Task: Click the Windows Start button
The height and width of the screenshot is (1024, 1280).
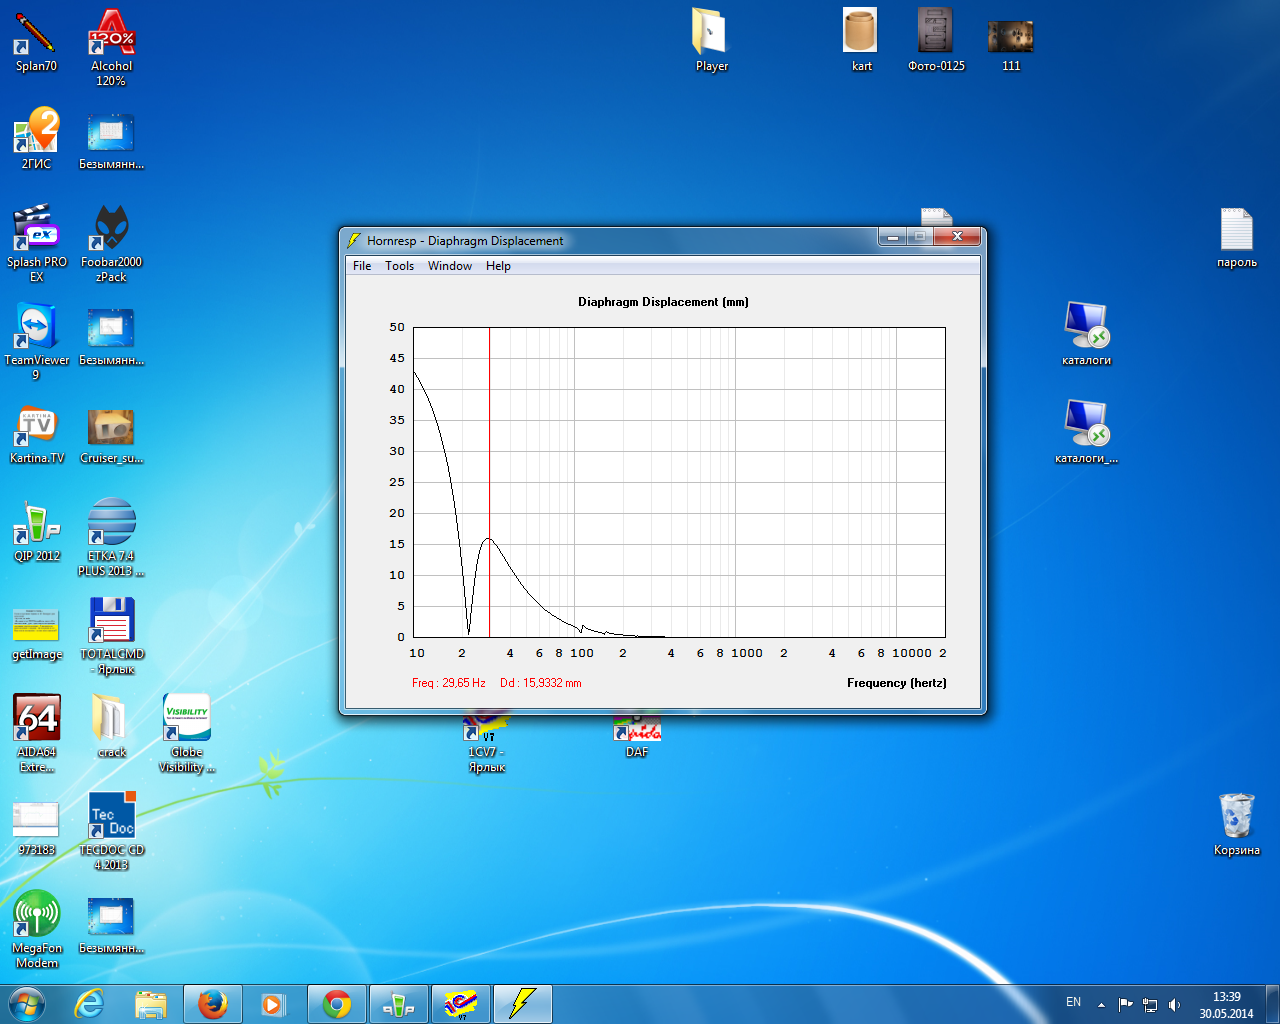Action: (x=27, y=1003)
